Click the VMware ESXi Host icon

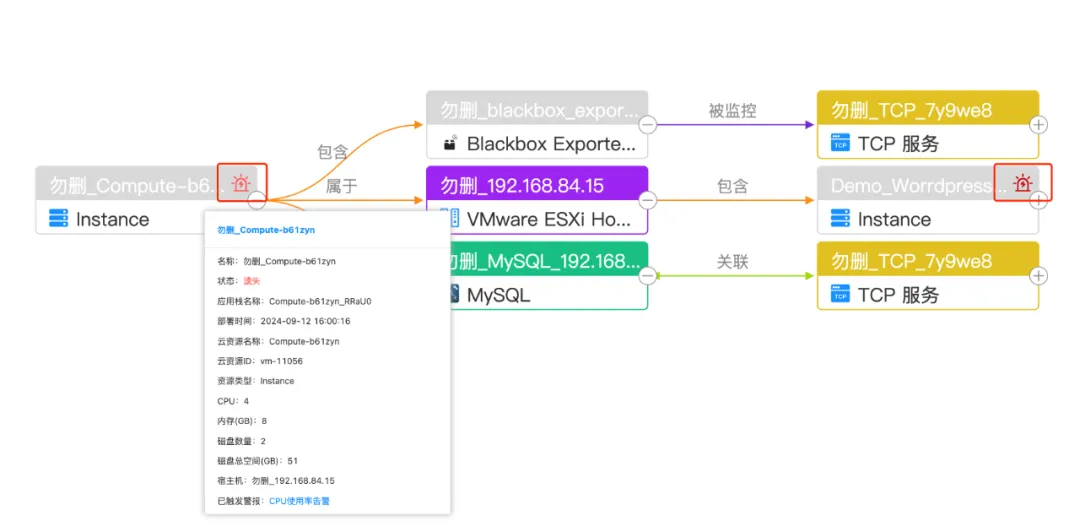coord(450,218)
